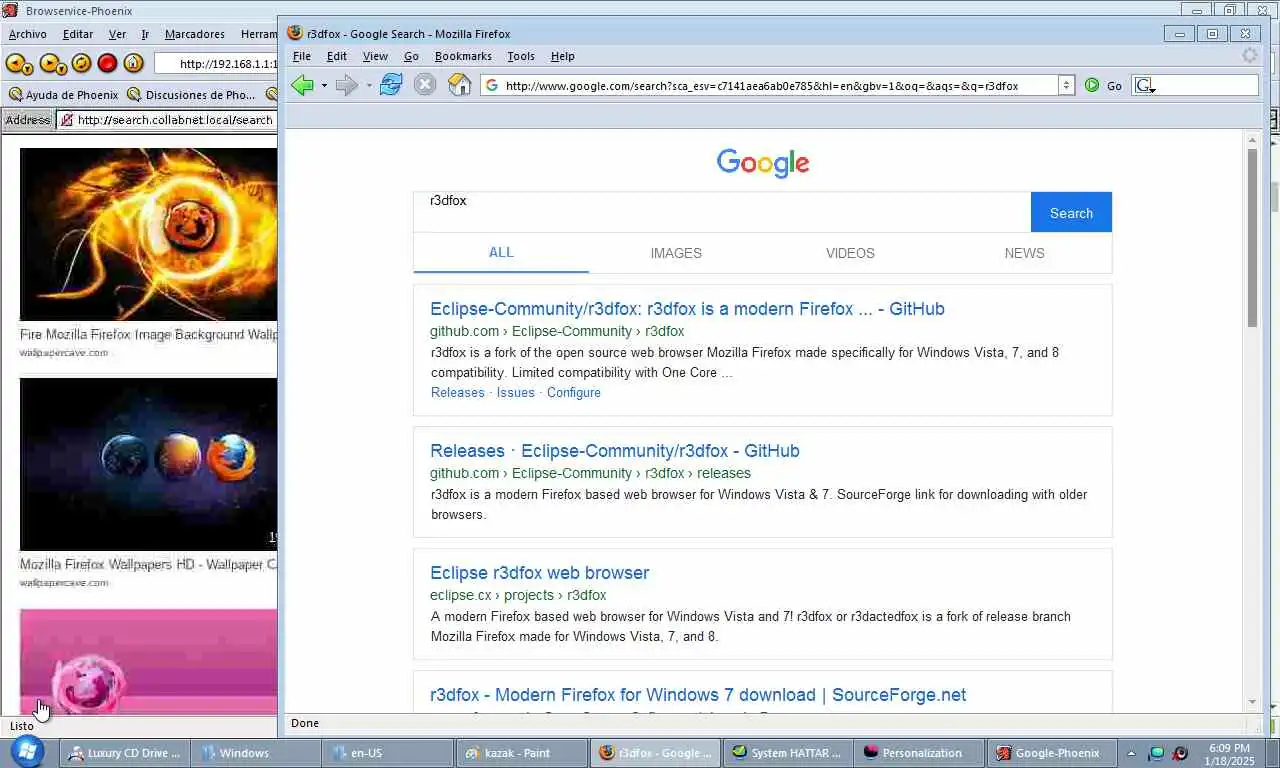Open the Configure sub-link under first result

(x=574, y=393)
